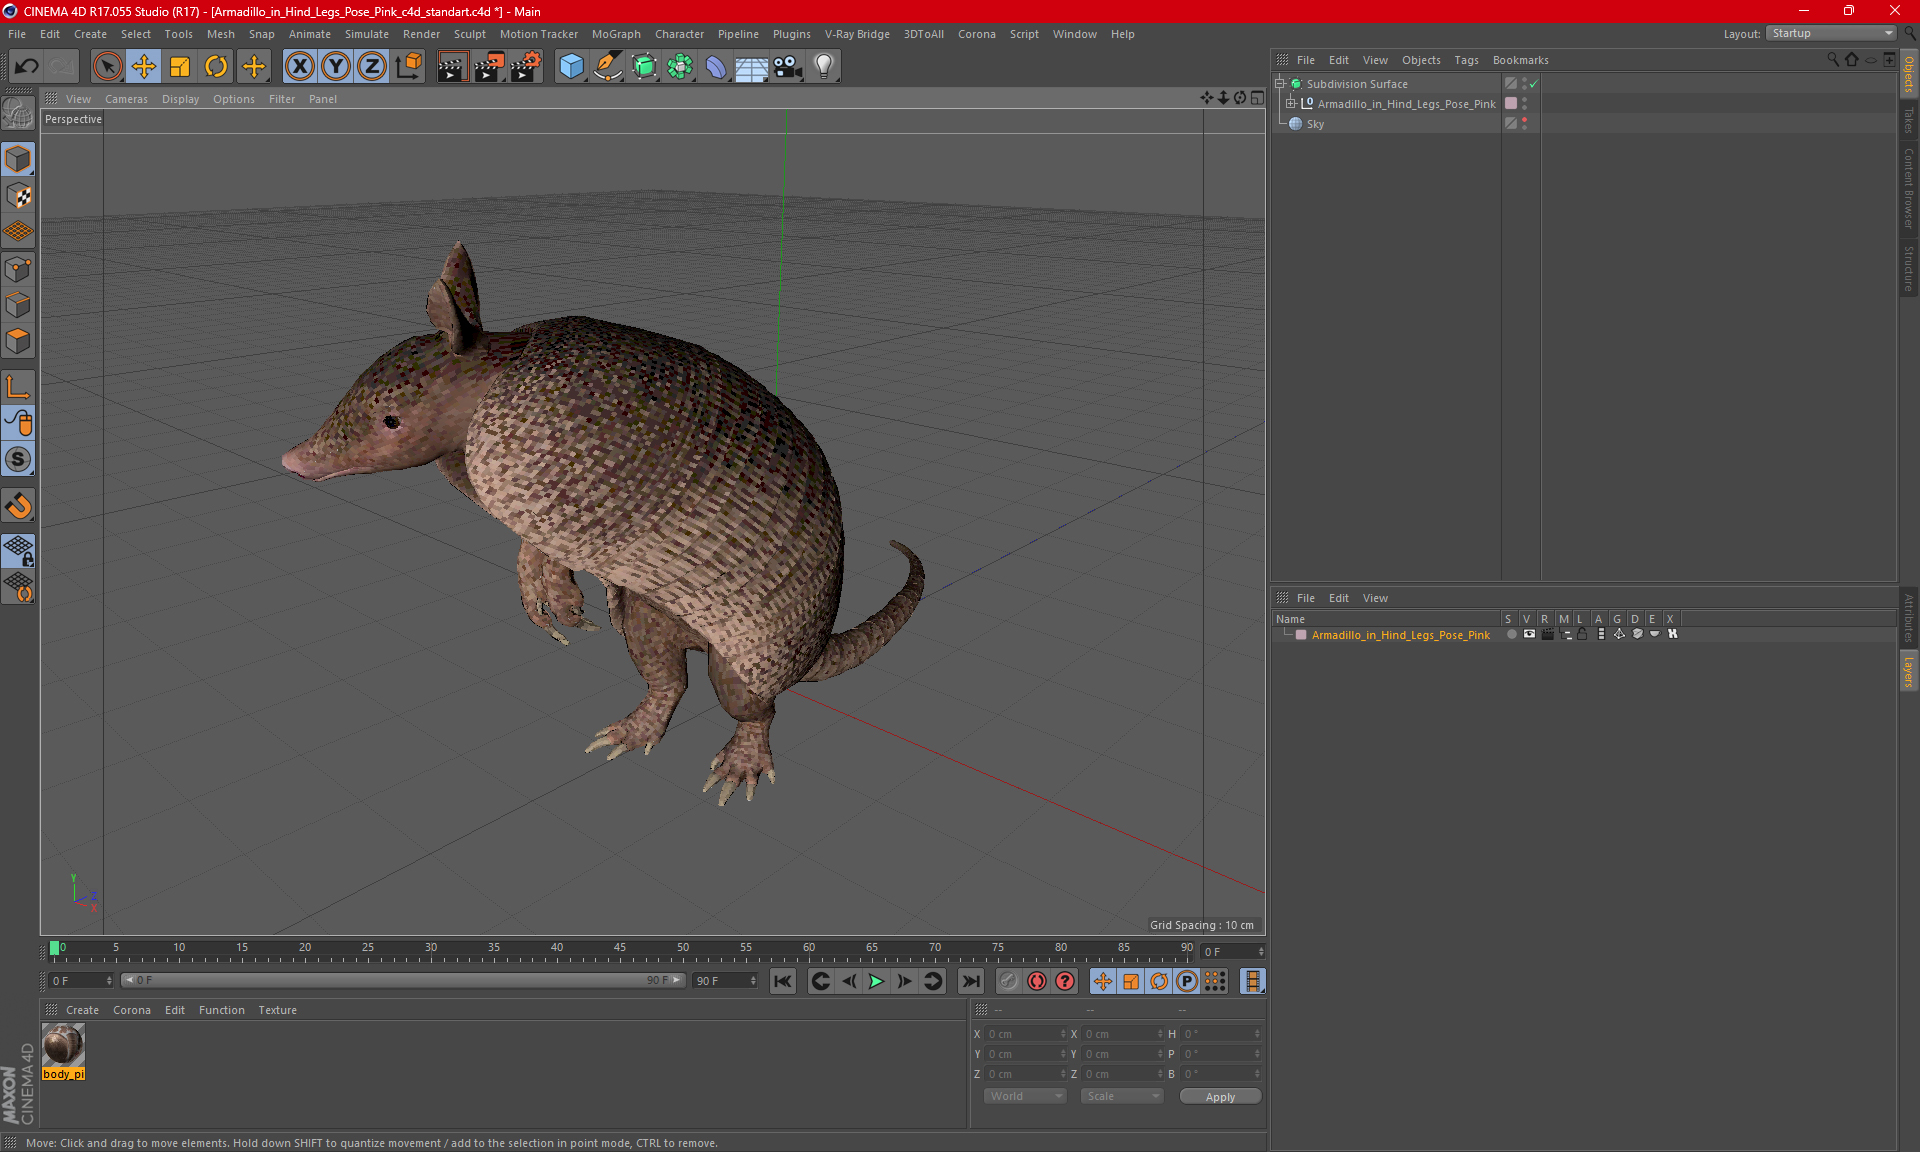Toggle layer solo dot
Screen dimensions: 1920x1152
click(x=1511, y=634)
